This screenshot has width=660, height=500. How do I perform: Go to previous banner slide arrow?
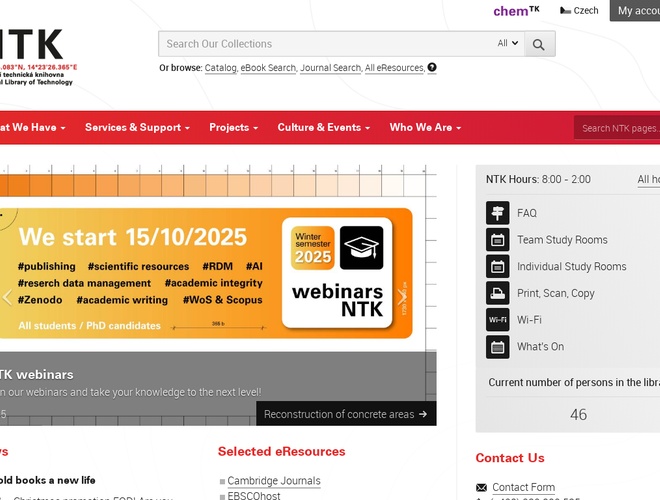7,297
